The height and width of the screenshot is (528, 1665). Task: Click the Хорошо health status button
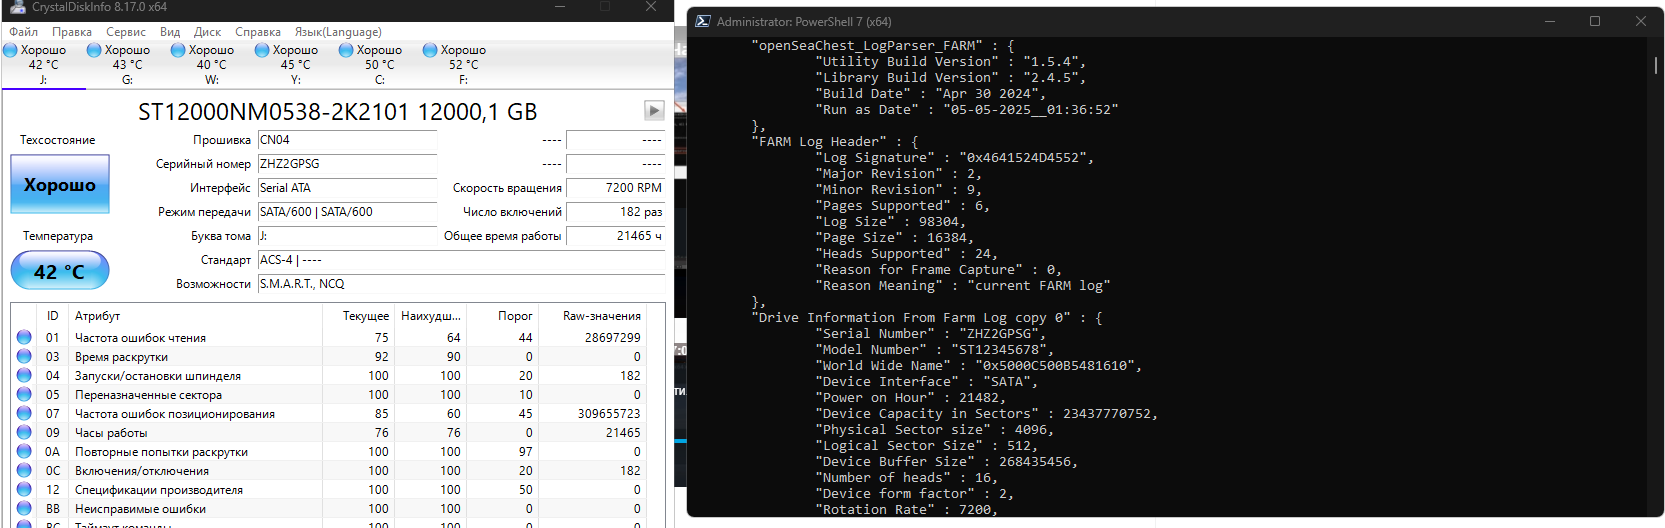(x=60, y=184)
